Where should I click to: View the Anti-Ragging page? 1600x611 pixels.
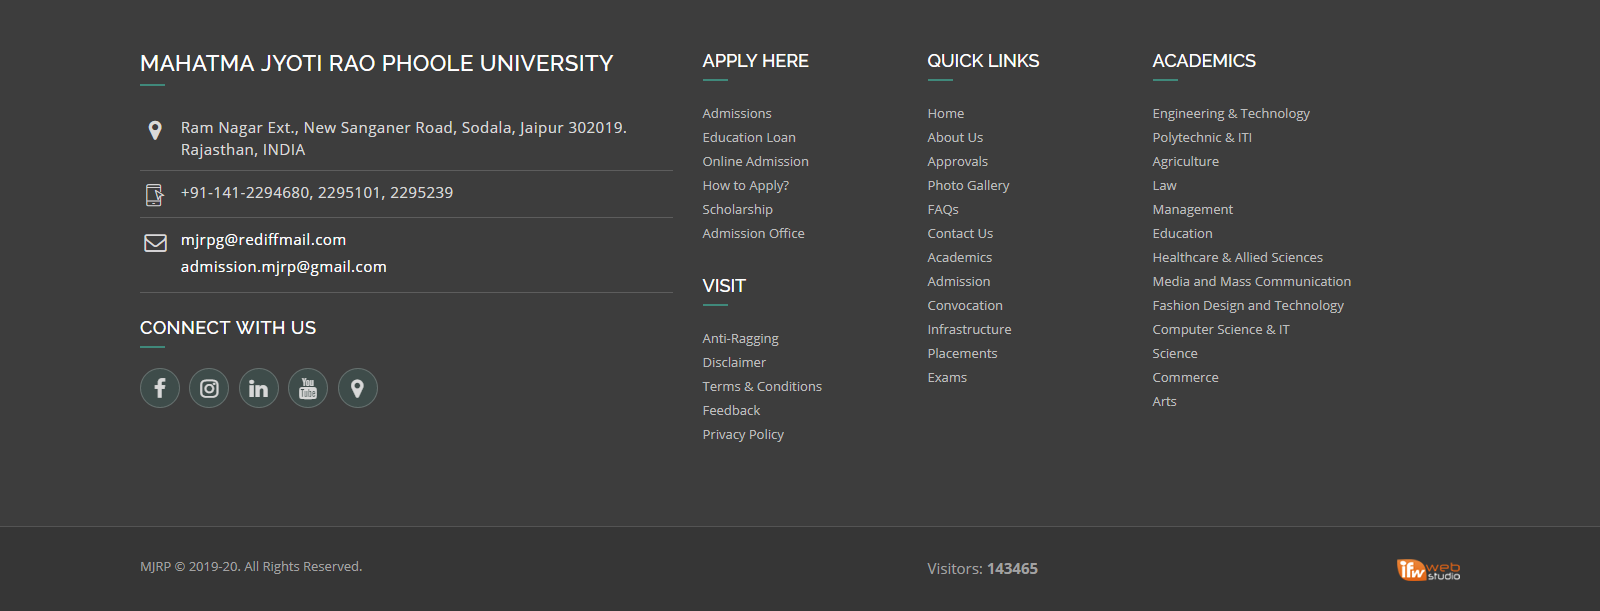pyautogui.click(x=740, y=339)
